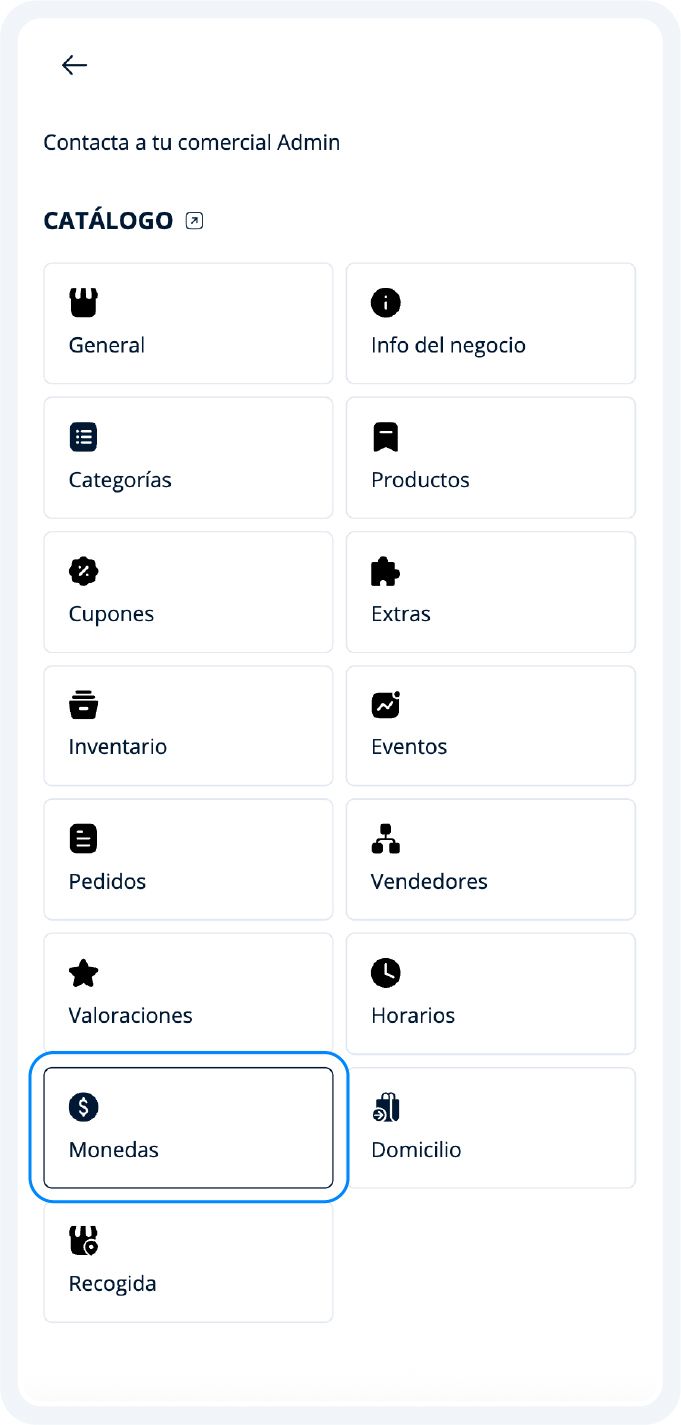Click the Inventario box icon

point(84,705)
